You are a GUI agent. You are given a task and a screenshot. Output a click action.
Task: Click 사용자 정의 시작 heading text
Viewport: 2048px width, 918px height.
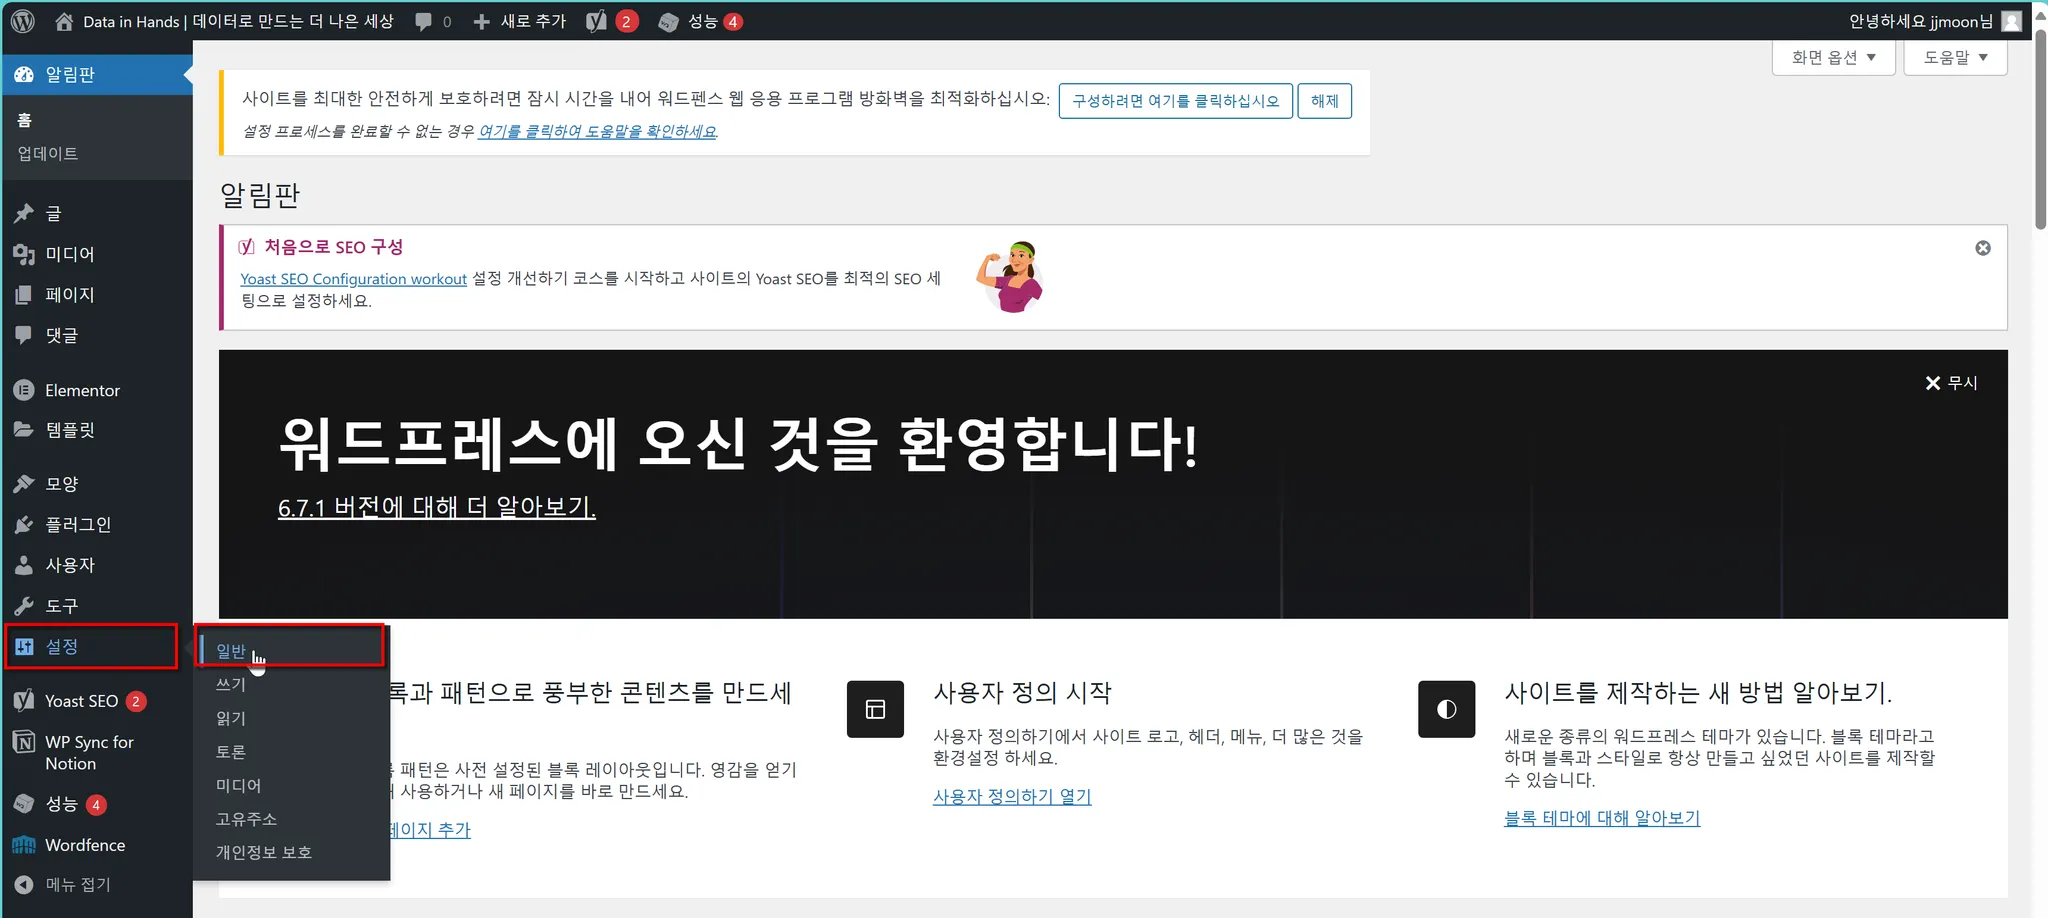point(1022,693)
